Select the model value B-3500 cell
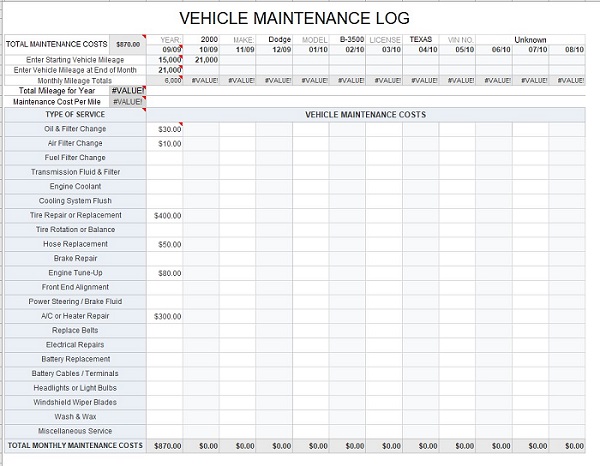 (347, 39)
